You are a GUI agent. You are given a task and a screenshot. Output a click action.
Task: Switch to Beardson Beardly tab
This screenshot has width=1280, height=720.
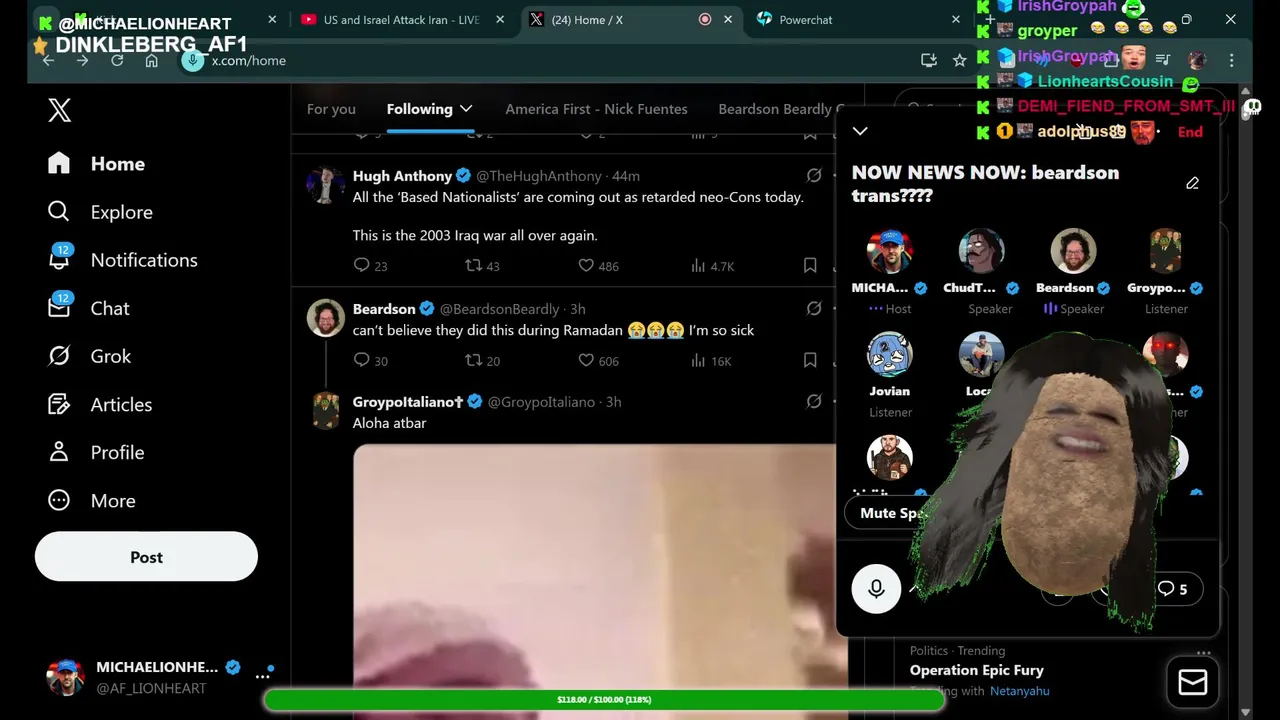781,109
